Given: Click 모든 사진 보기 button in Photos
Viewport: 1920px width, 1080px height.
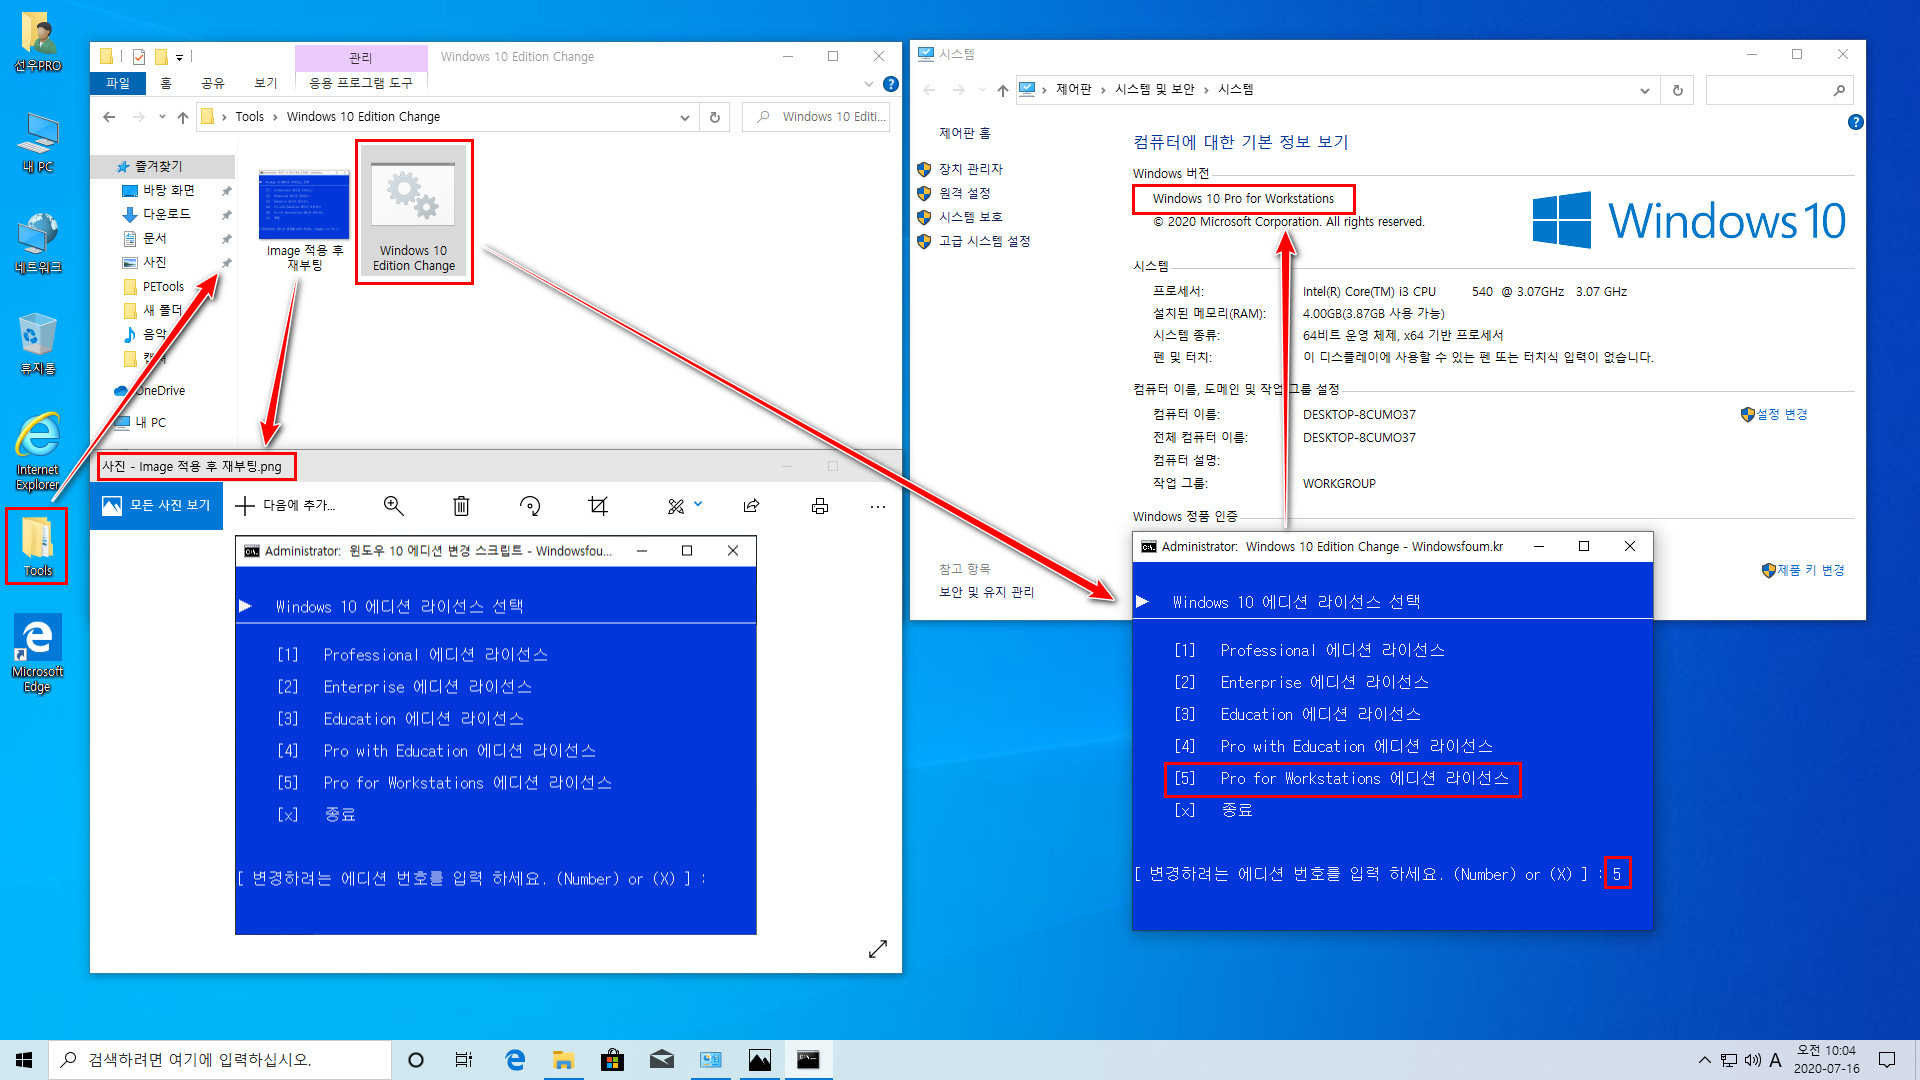Looking at the screenshot, I should tap(156, 506).
